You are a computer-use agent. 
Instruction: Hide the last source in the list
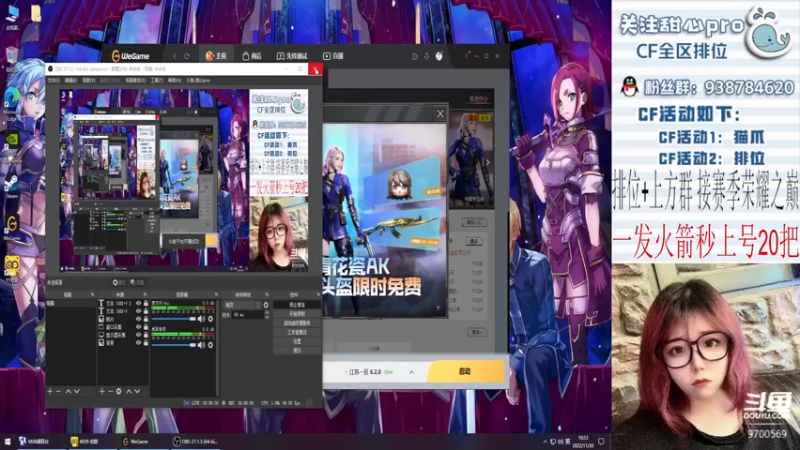tap(138, 343)
